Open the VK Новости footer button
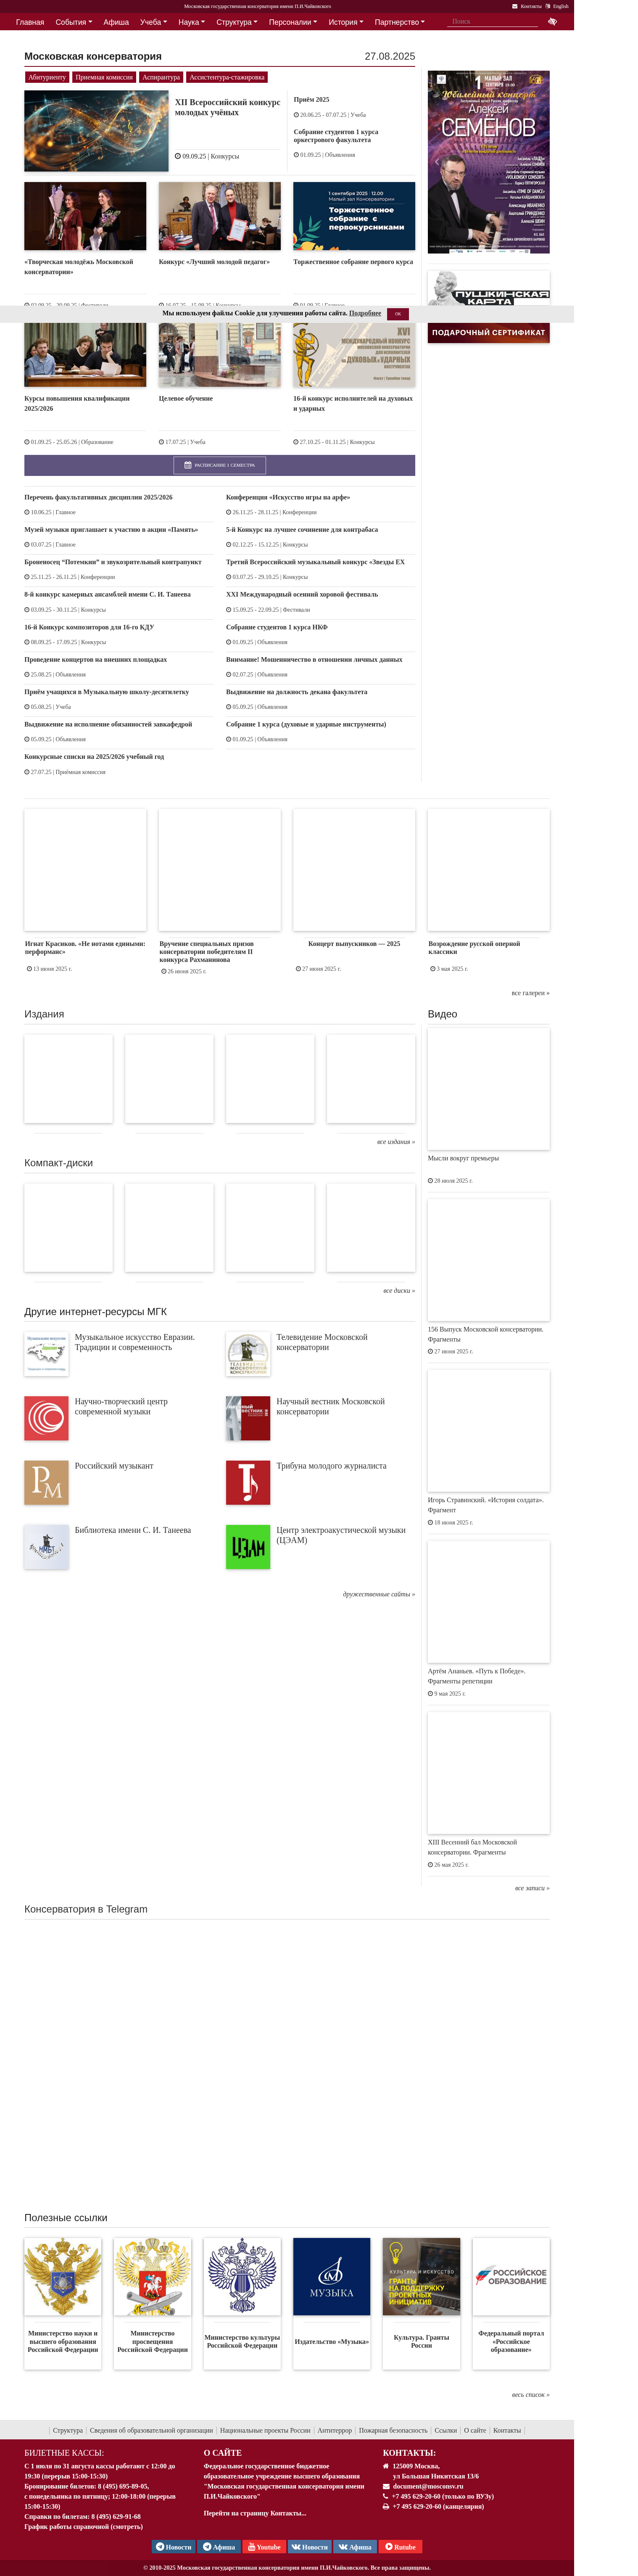This screenshot has height=2576, width=638. 310,2546
